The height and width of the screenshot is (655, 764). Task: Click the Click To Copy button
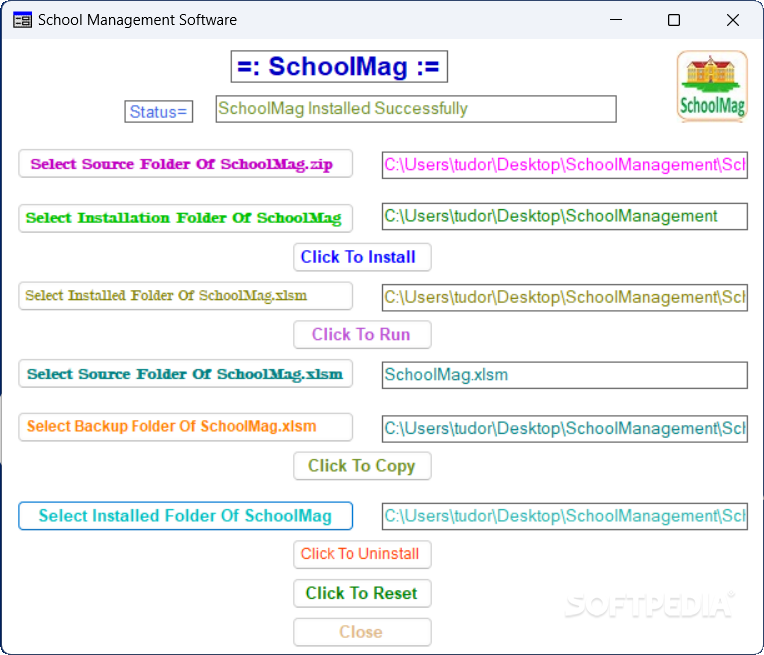tap(362, 466)
